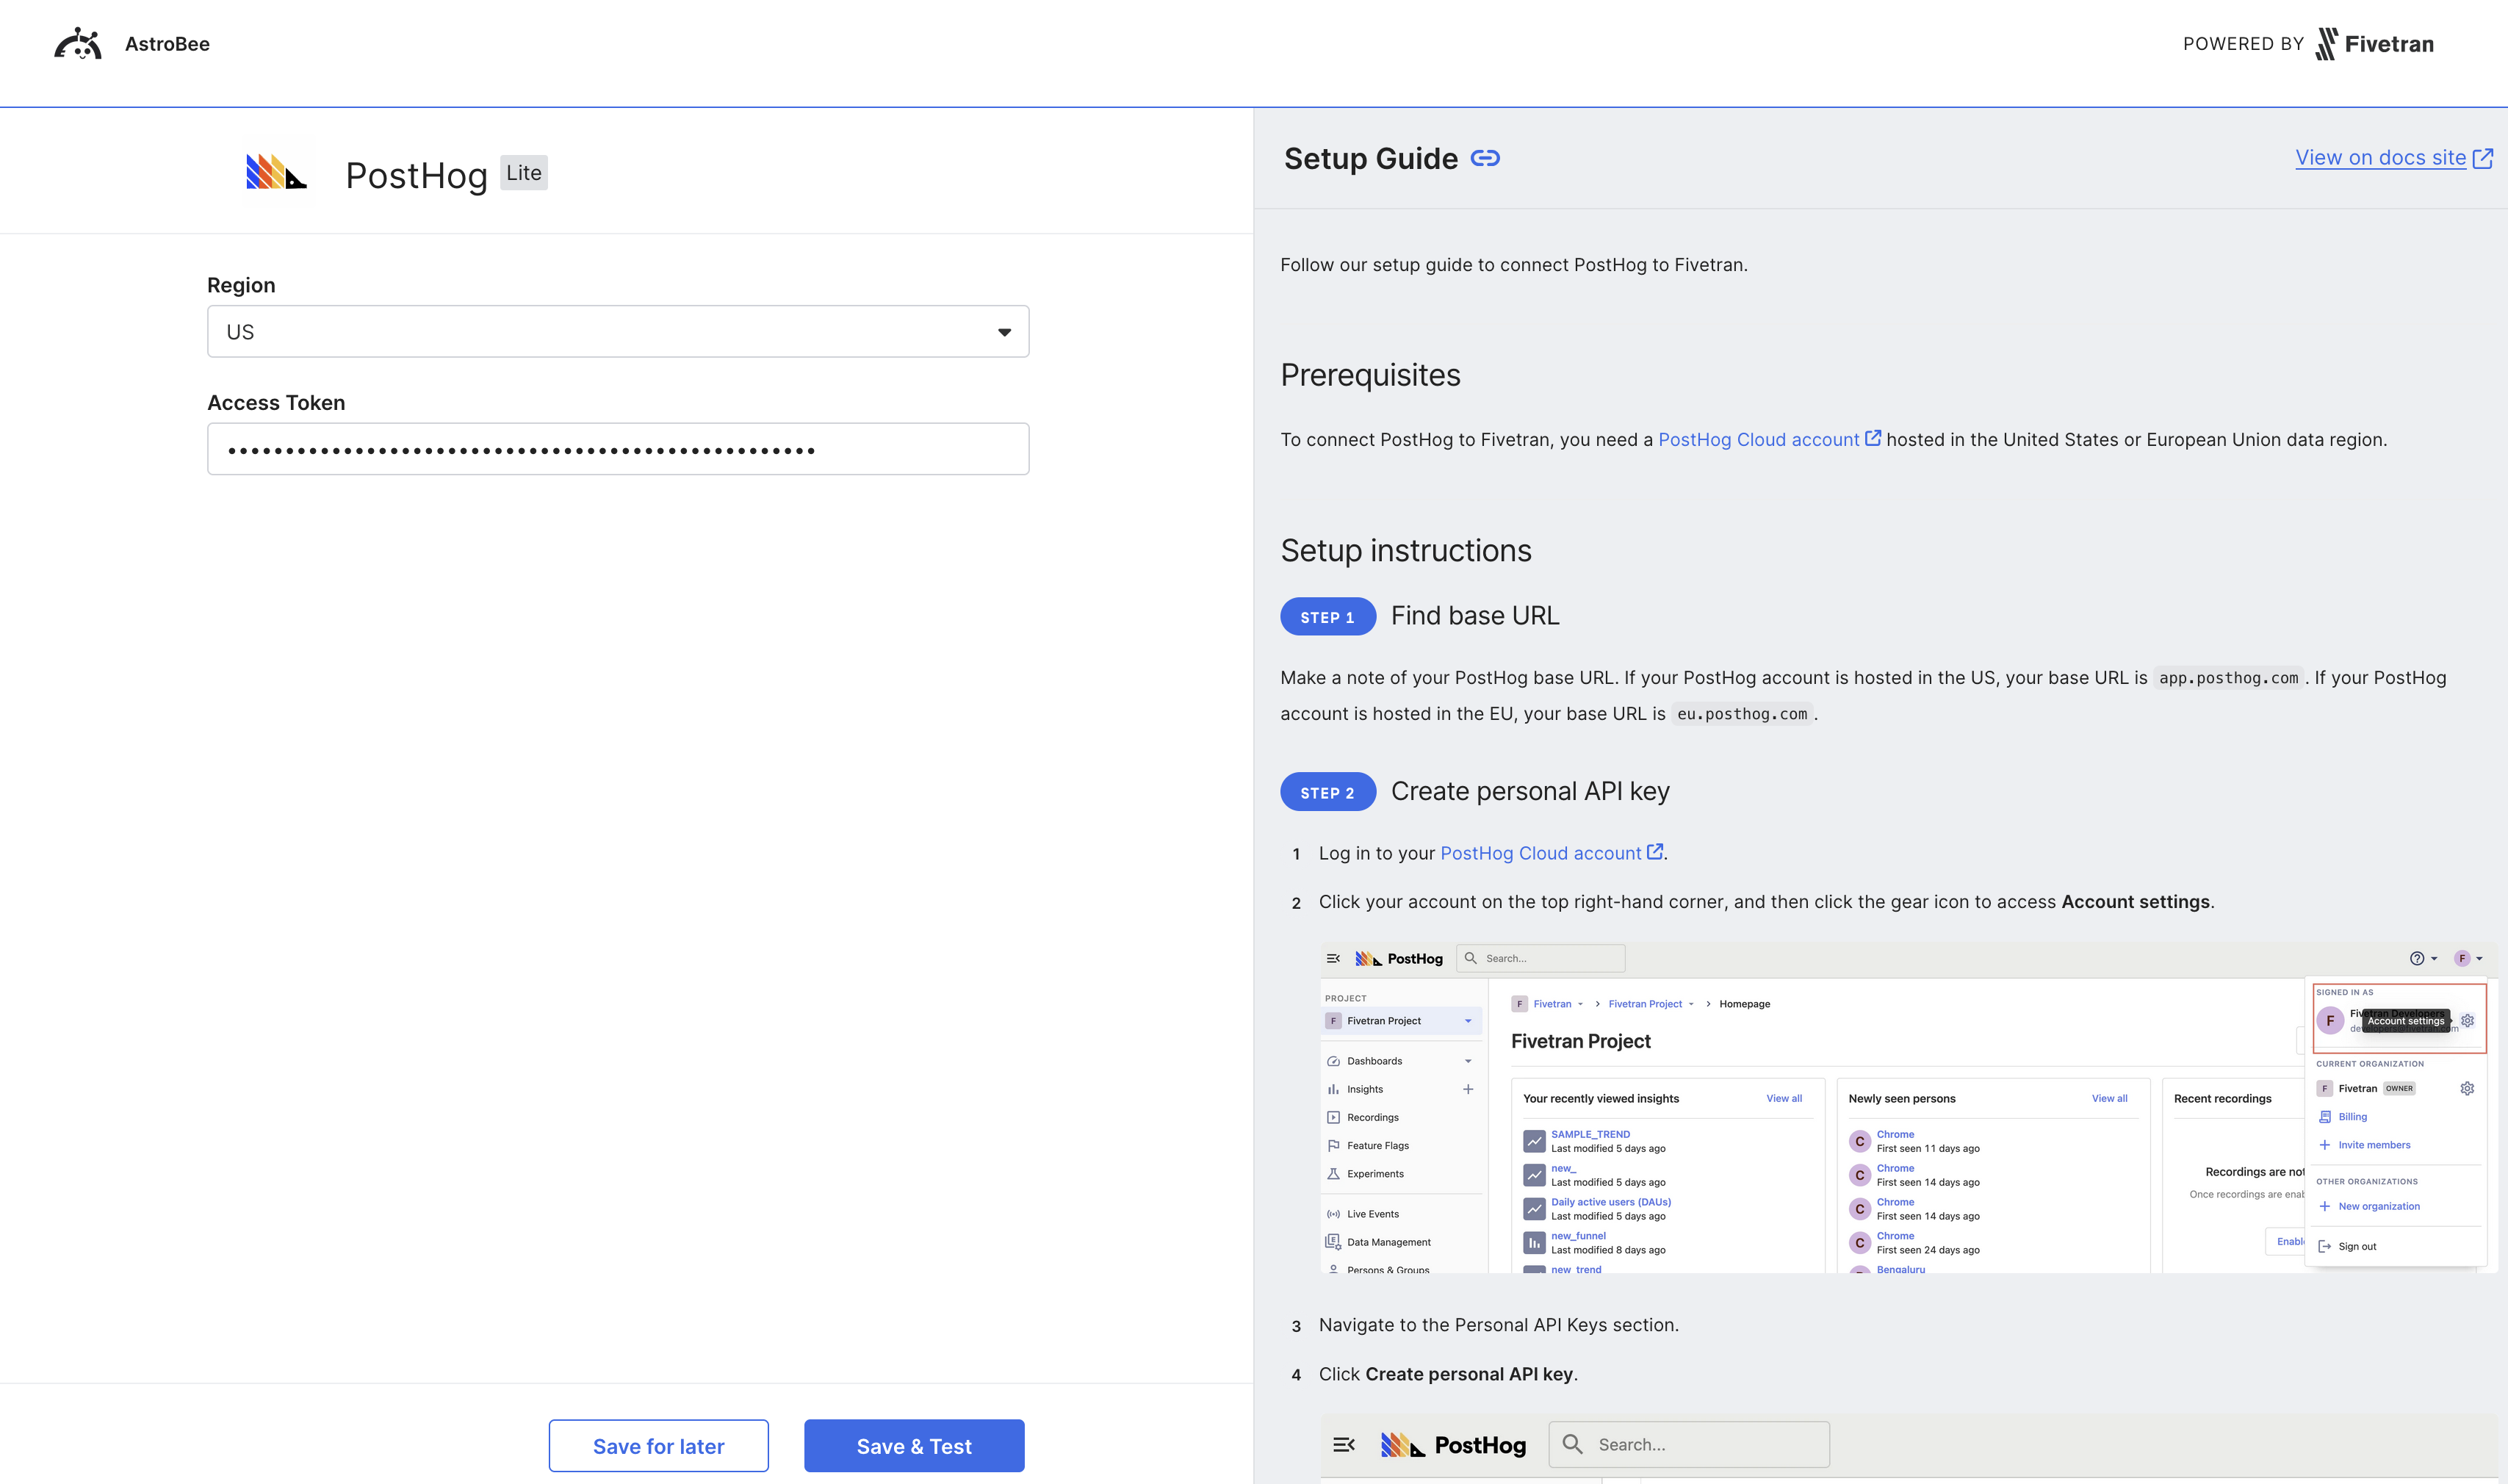The height and width of the screenshot is (1484, 2508).
Task: Open View on docs site link
Action: point(2380,158)
